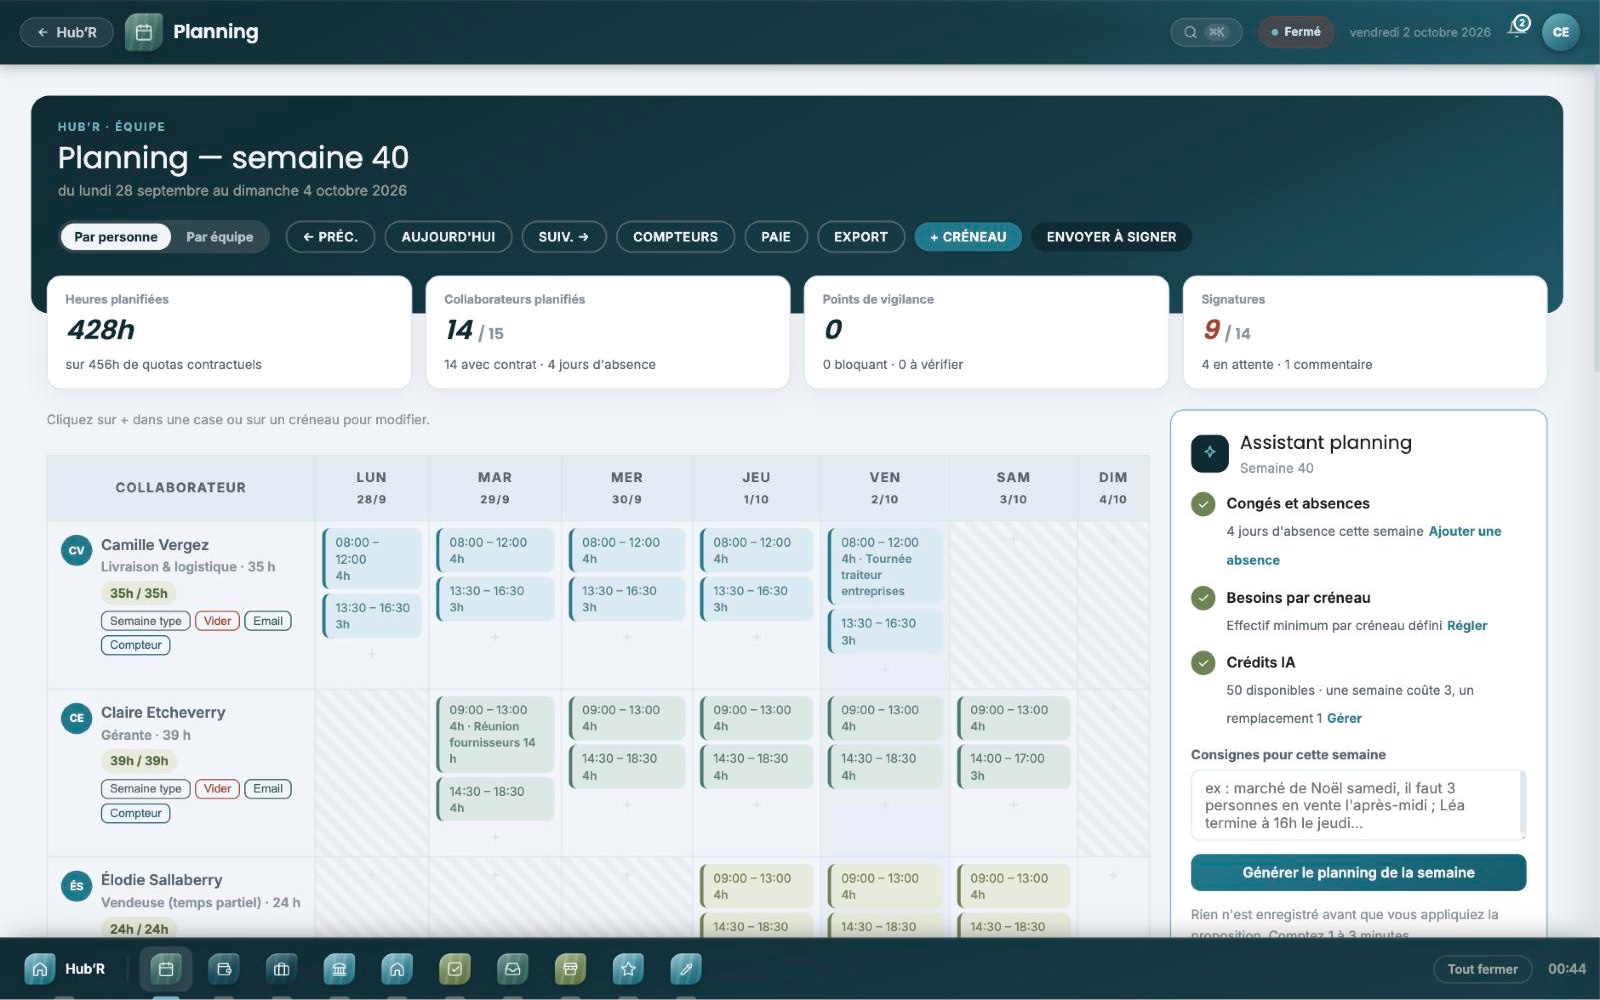Go to the previous week with PRÉC.
The width and height of the screenshot is (1600, 1000).
(330, 237)
